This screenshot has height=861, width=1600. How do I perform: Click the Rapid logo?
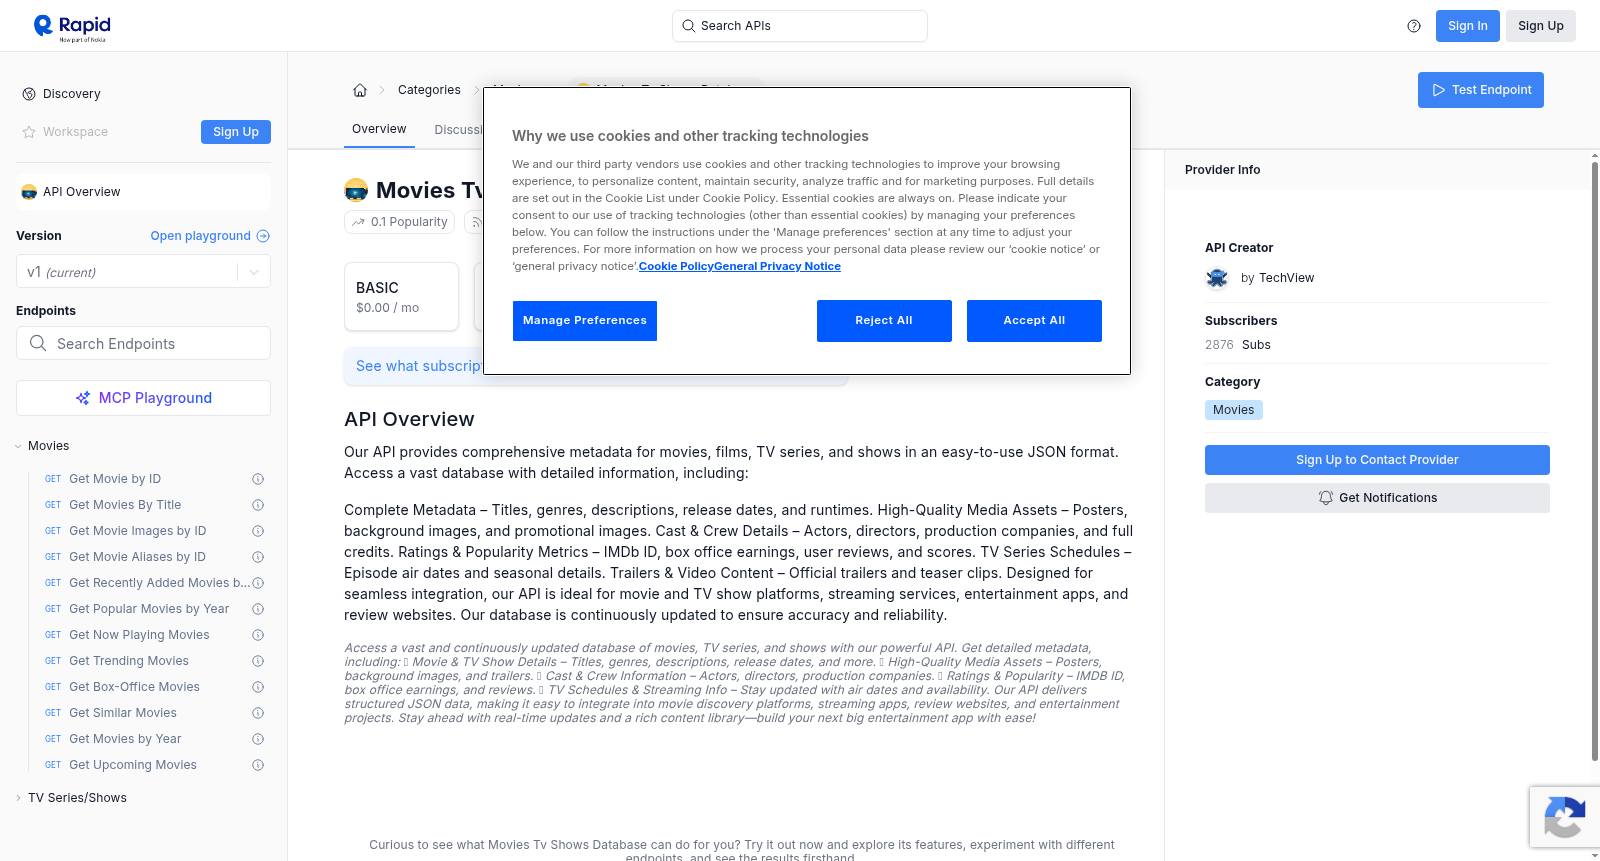click(x=72, y=27)
